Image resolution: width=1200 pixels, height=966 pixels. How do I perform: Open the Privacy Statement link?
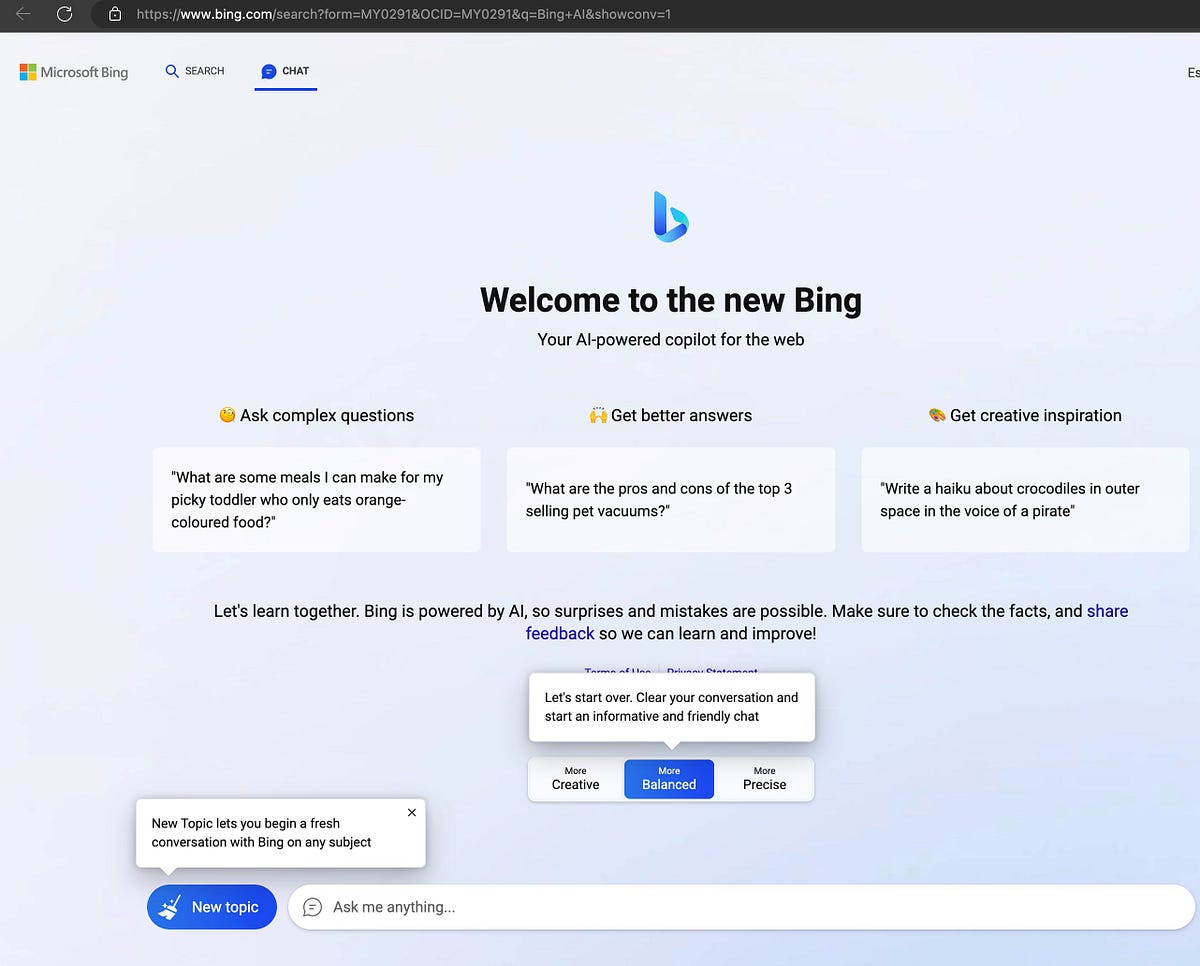tap(711, 672)
